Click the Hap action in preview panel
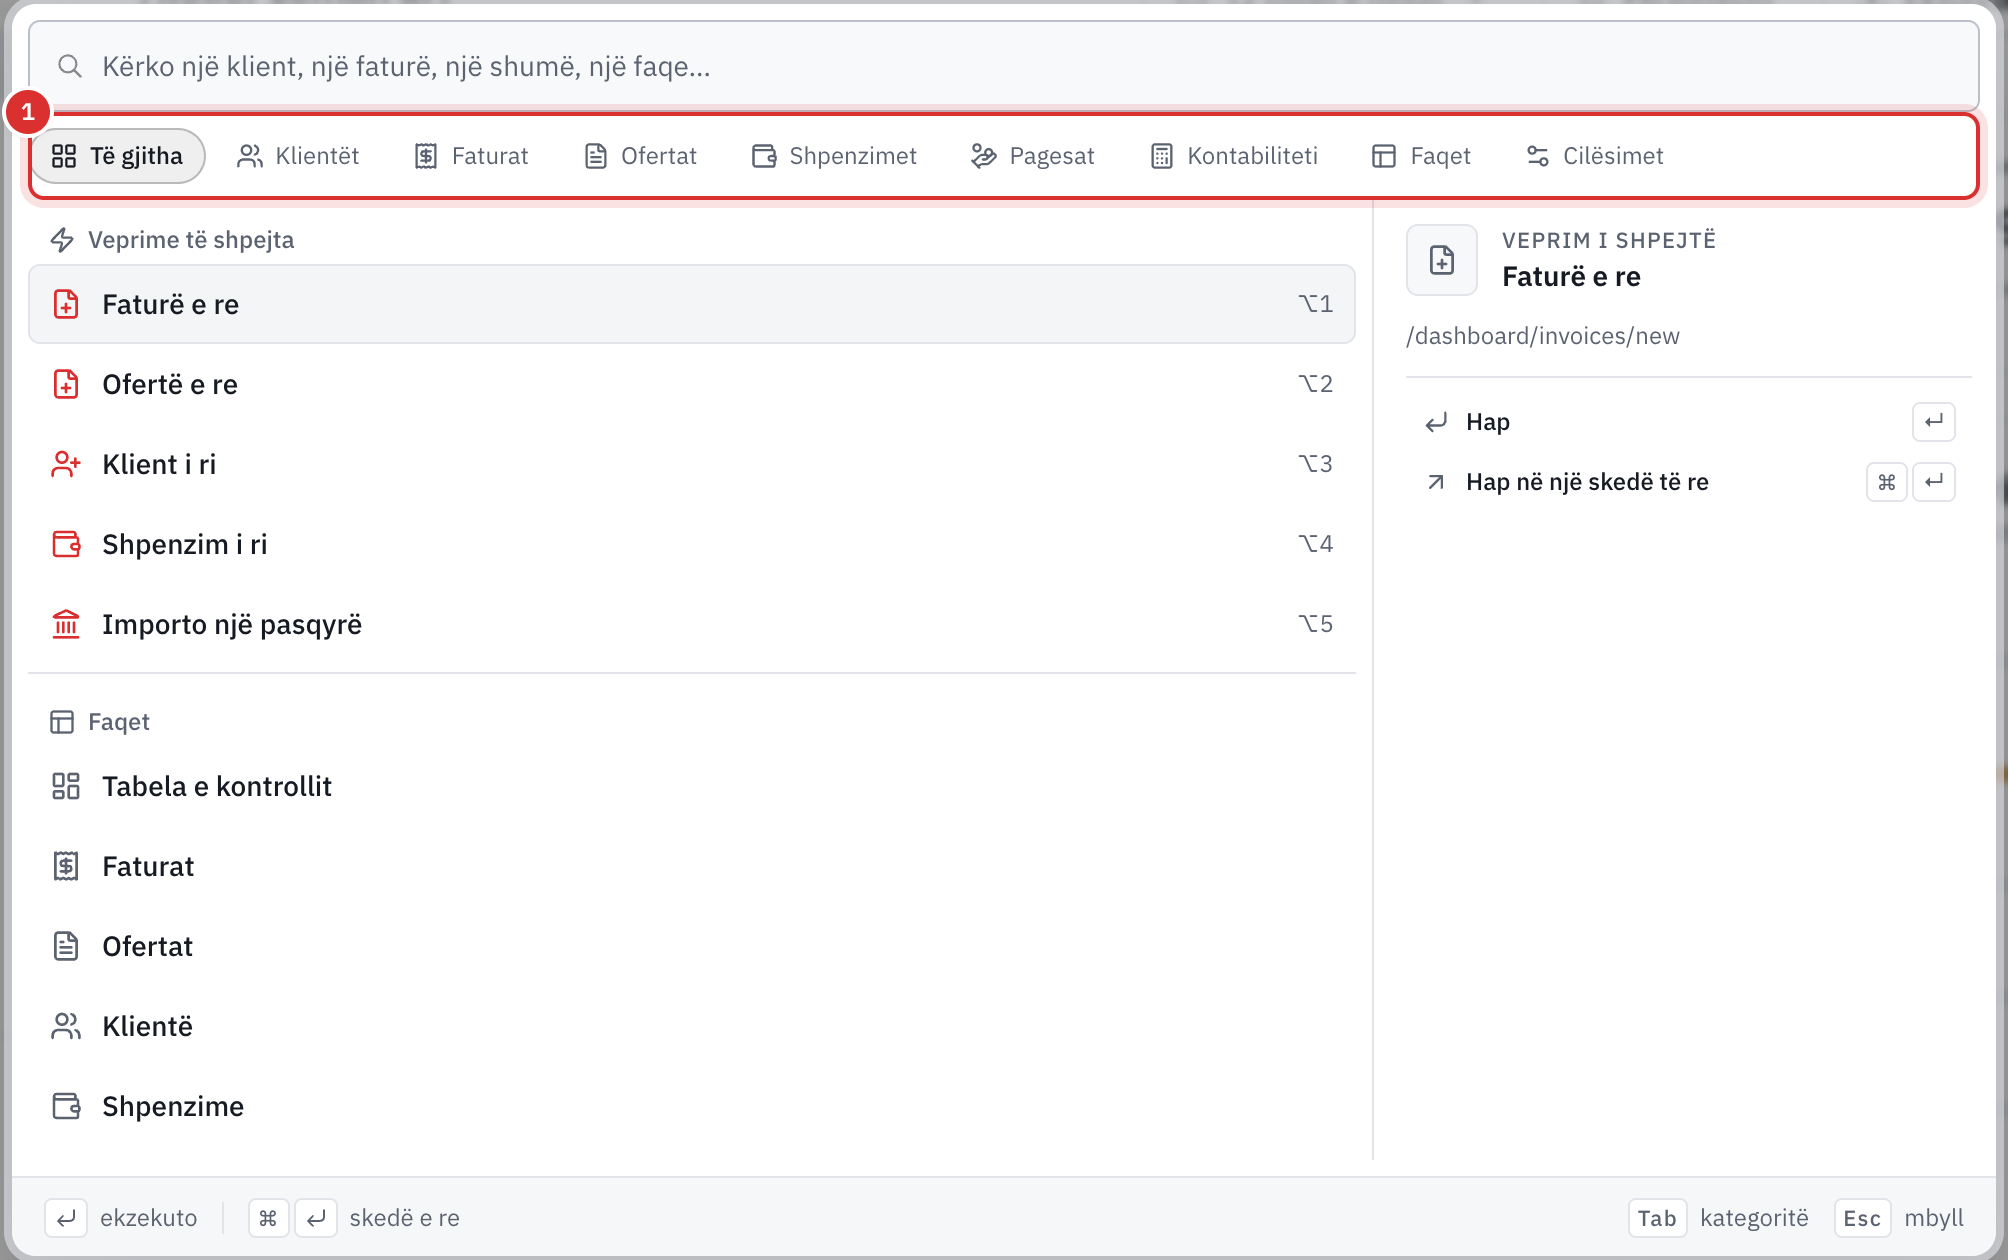This screenshot has width=2008, height=1260. coord(1688,422)
